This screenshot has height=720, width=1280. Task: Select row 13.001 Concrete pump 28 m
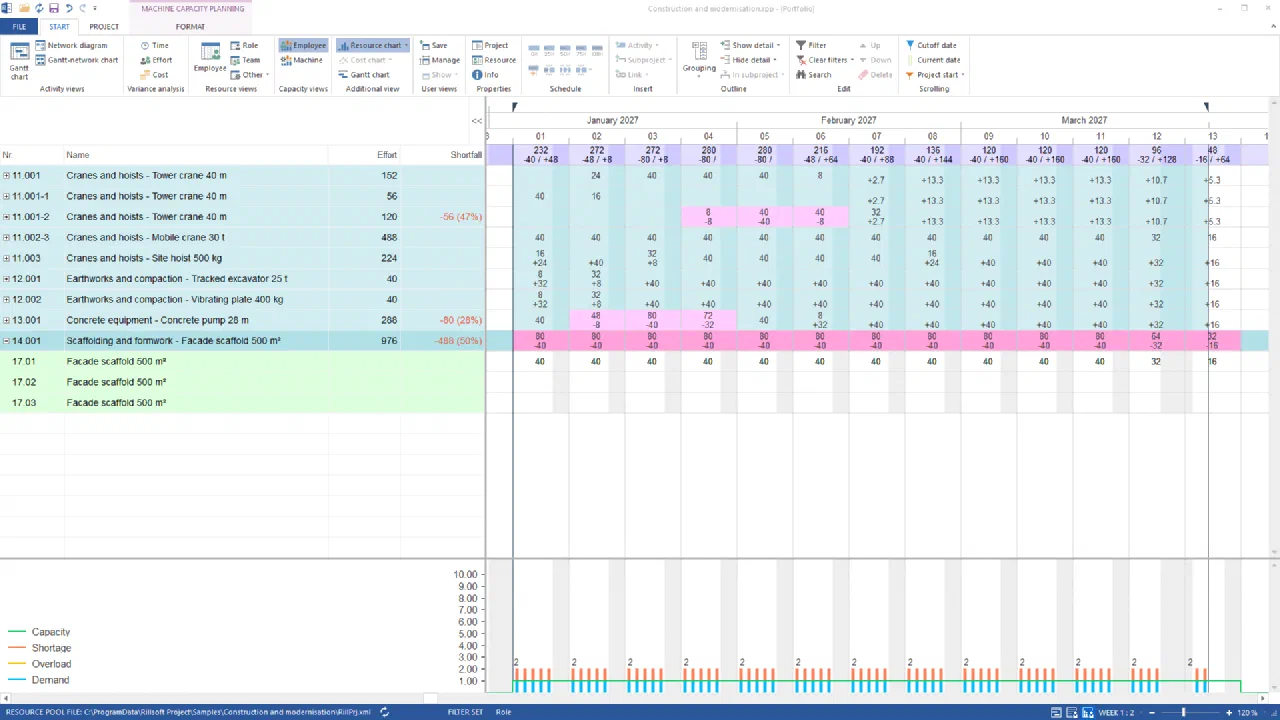coord(242,320)
